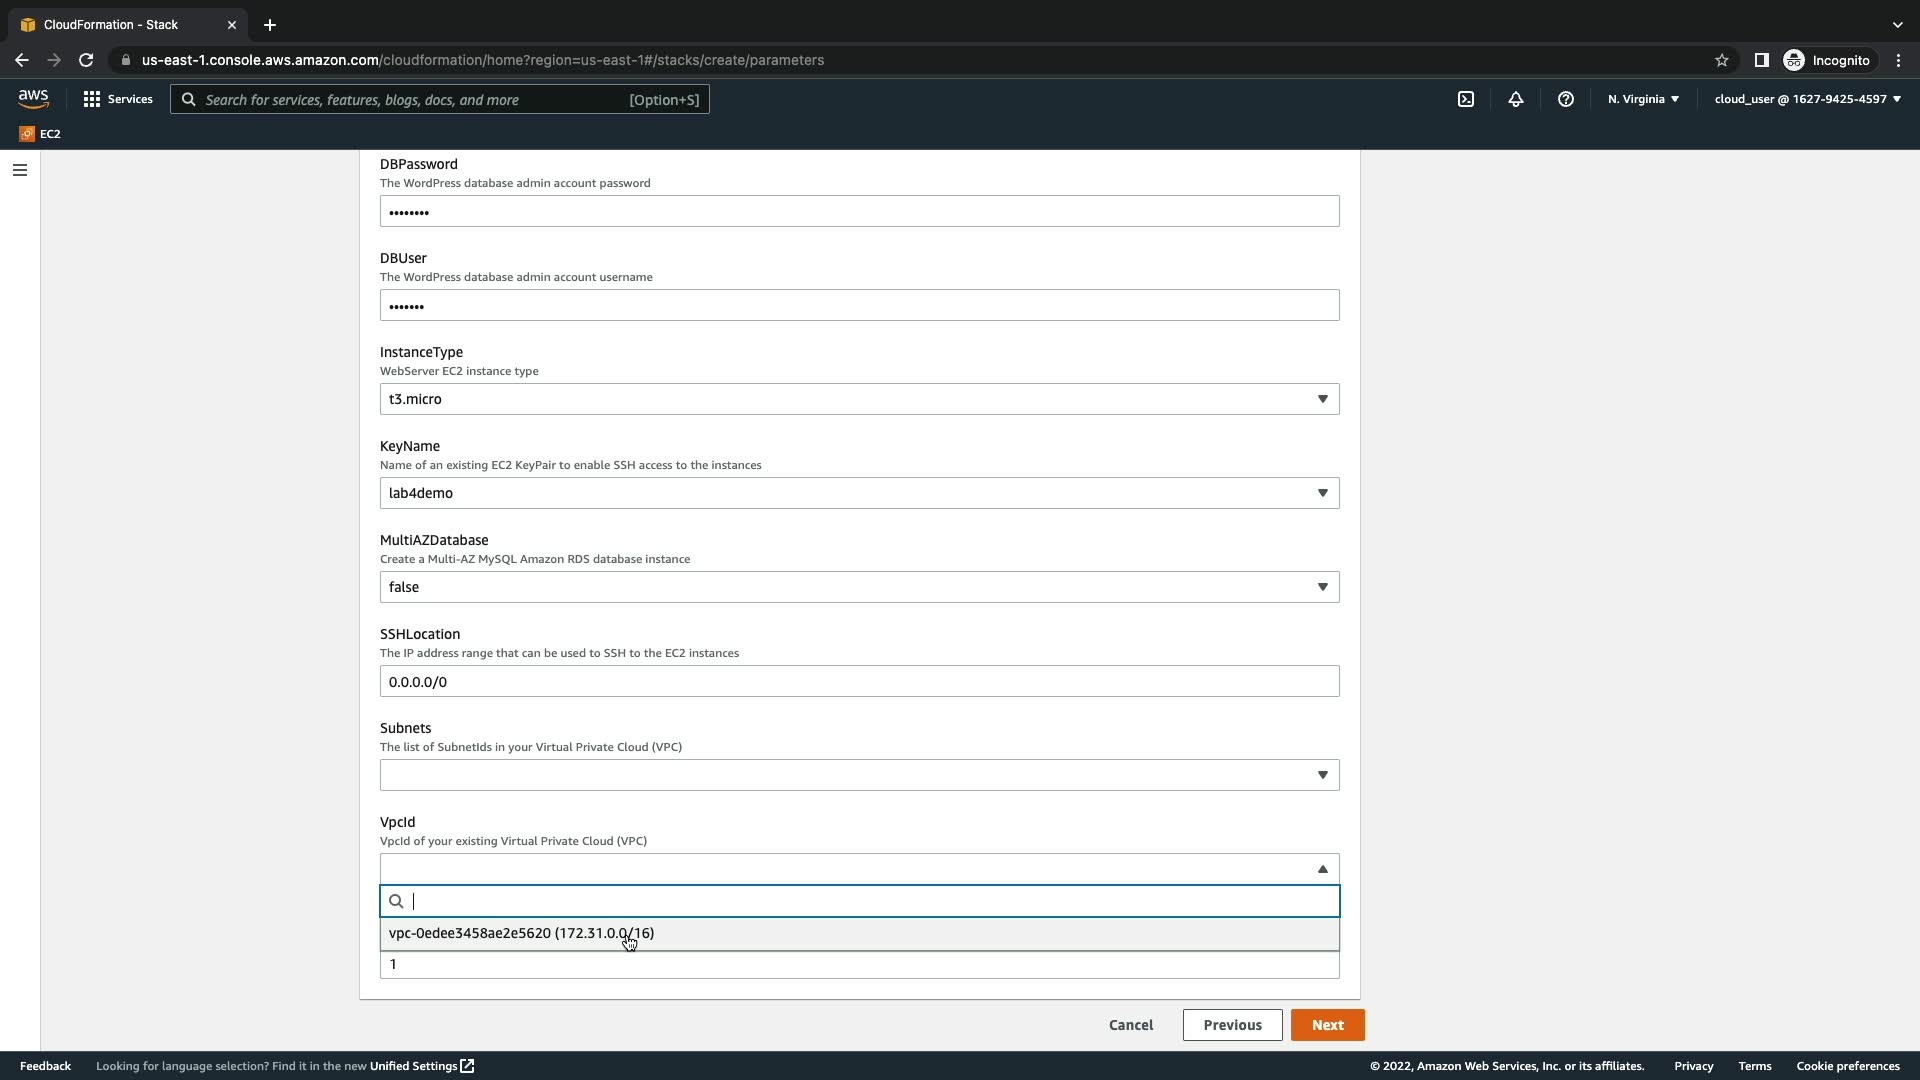Open the Services grid menu
Image resolution: width=1920 pixels, height=1080 pixels.
coord(118,99)
